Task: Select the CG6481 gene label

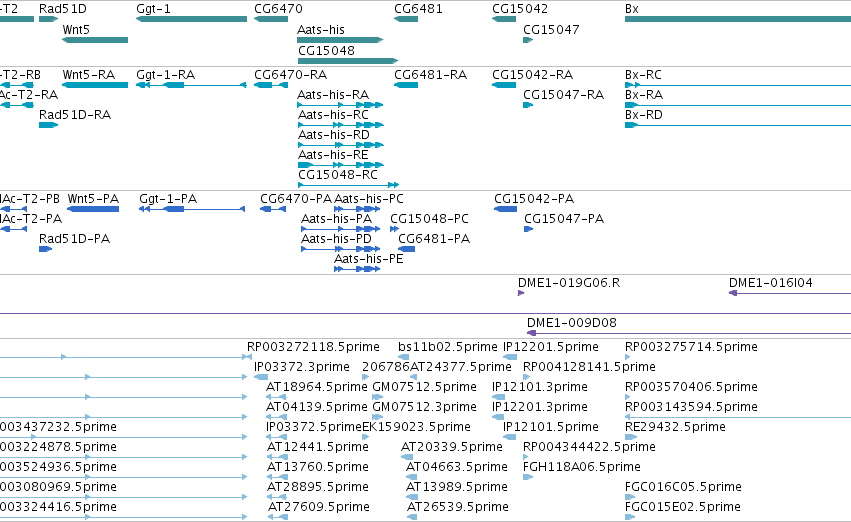Action: click(x=418, y=9)
